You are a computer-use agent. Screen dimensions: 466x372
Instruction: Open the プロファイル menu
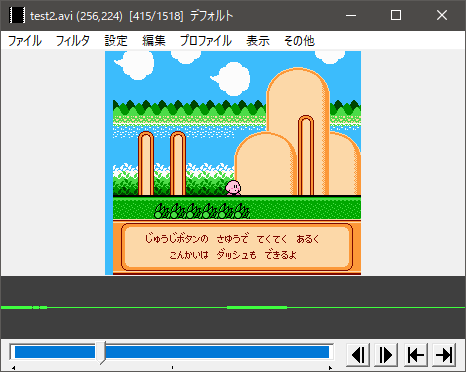point(206,41)
